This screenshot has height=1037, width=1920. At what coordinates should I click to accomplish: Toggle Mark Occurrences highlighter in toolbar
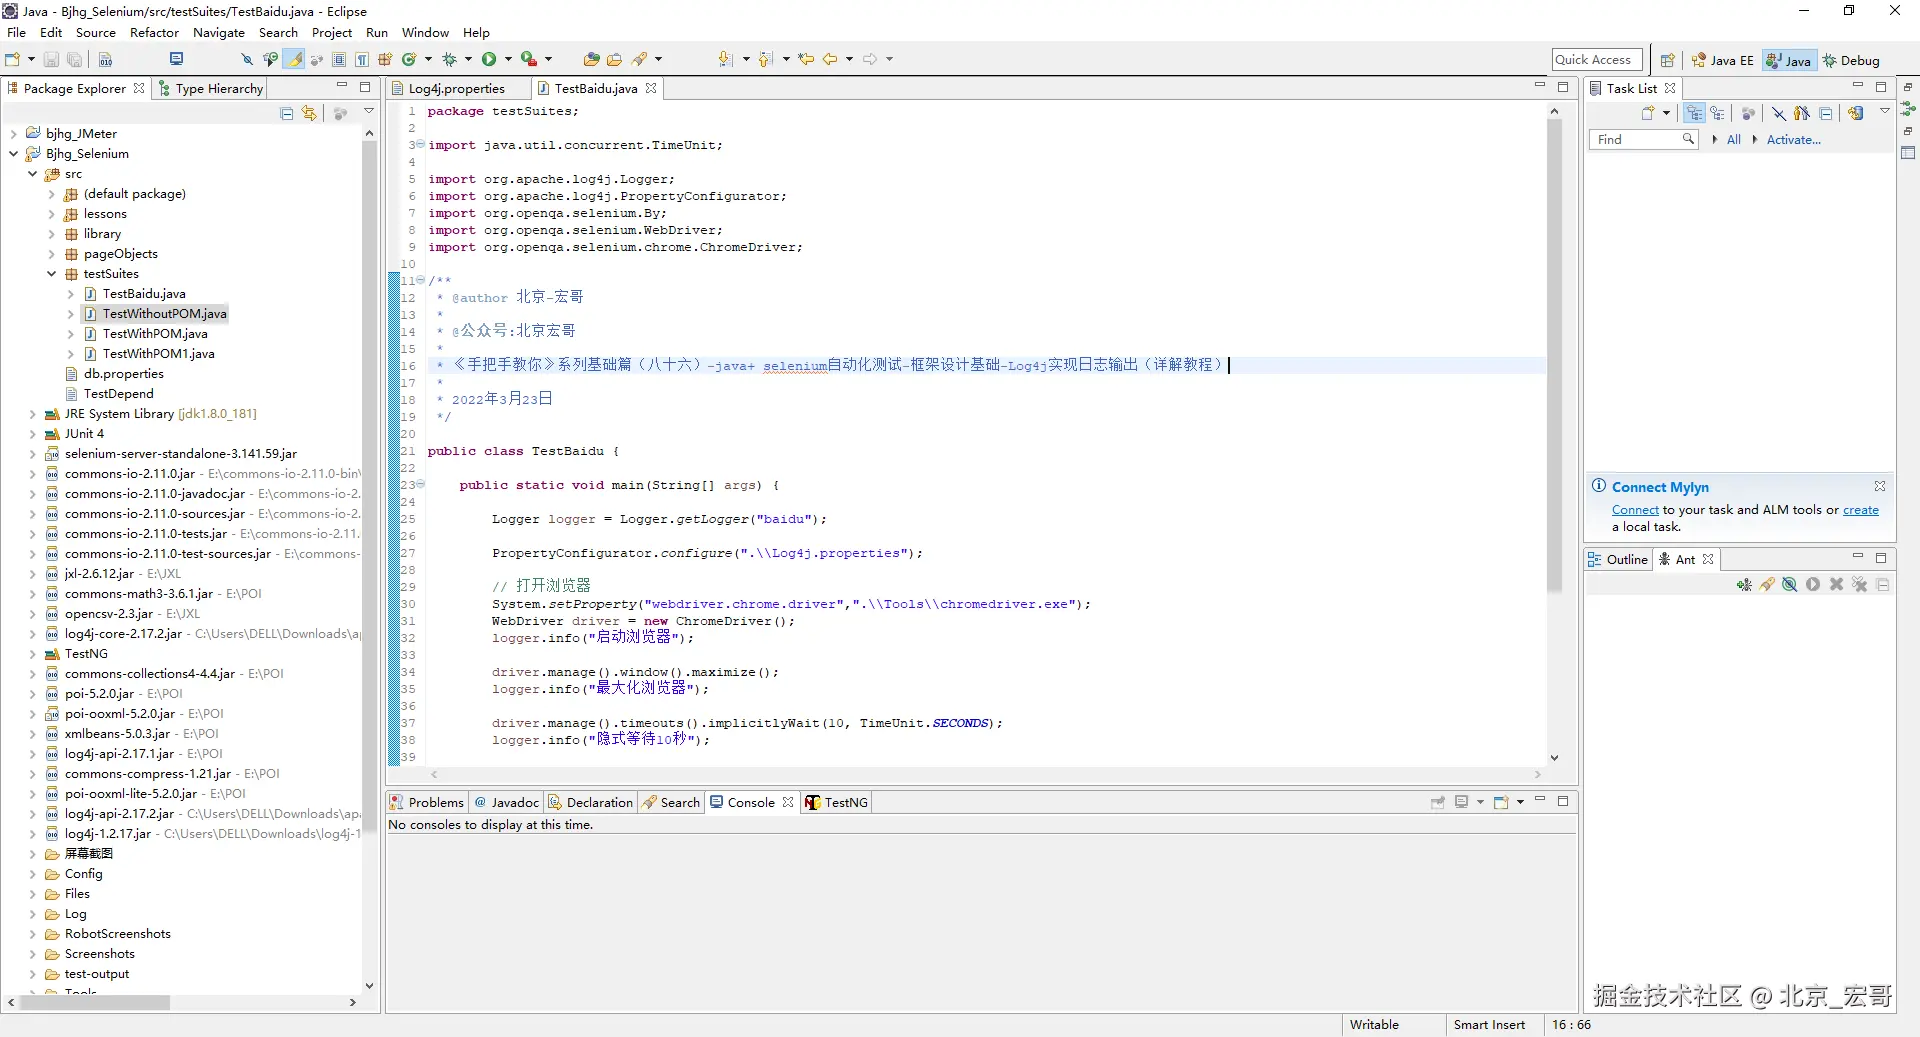294,60
